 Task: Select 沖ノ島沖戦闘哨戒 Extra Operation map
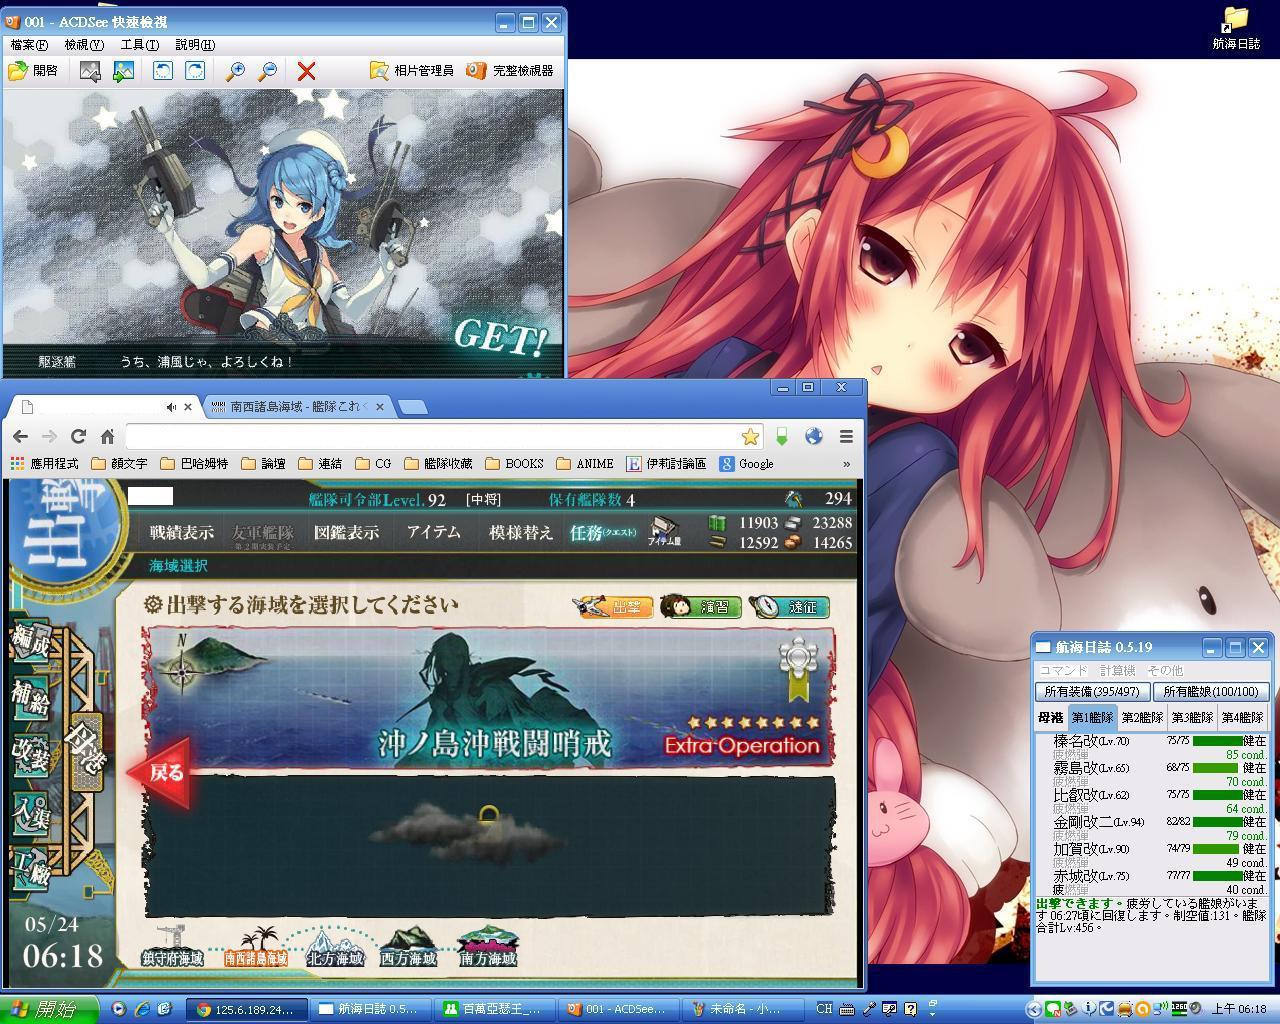tap(489, 697)
